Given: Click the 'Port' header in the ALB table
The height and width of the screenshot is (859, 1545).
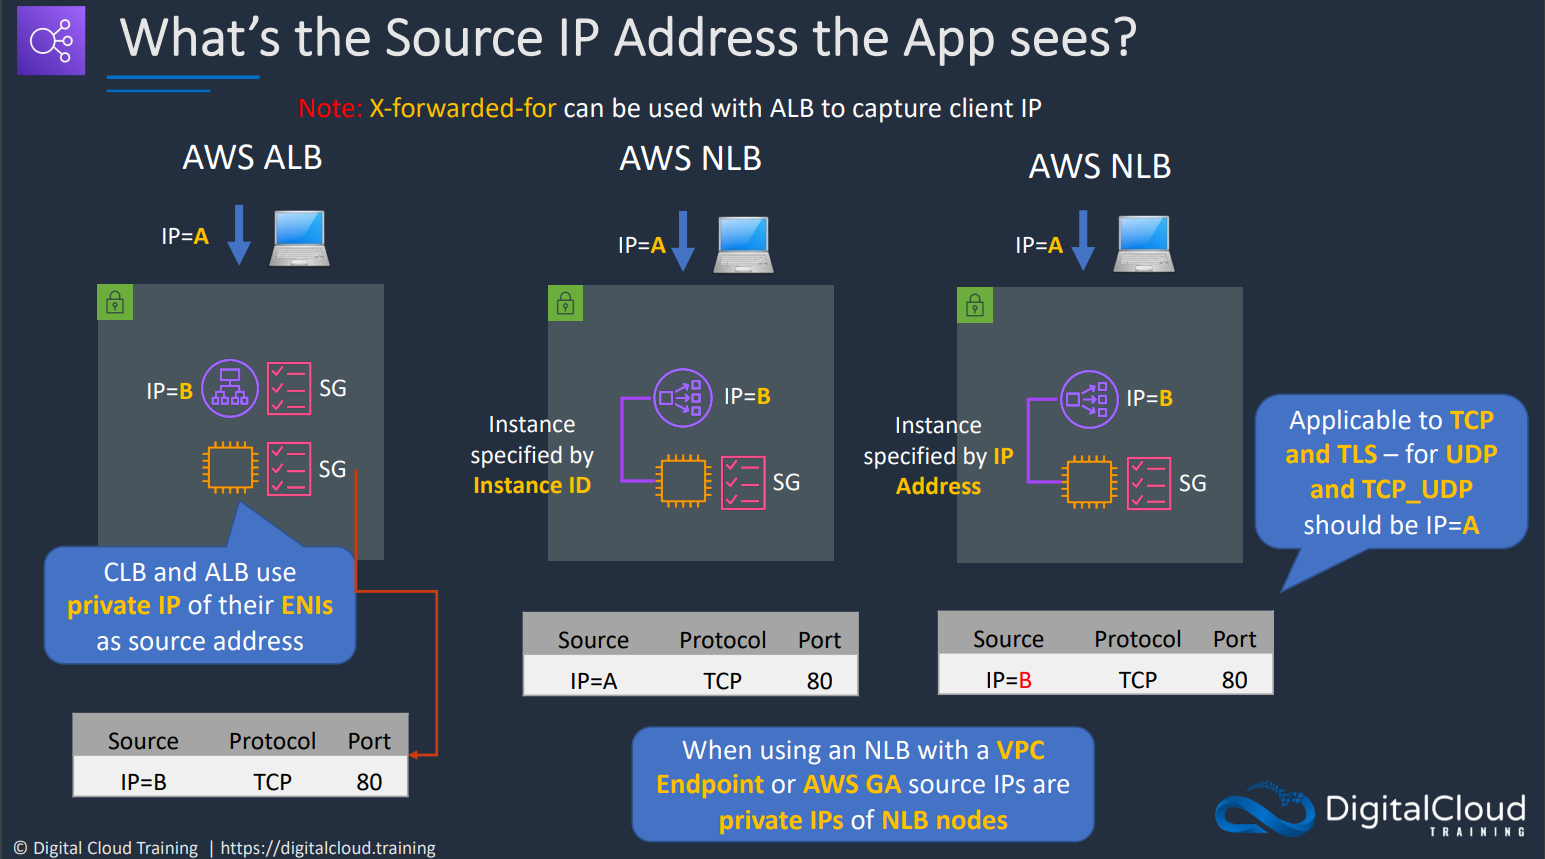Looking at the screenshot, I should (369, 741).
